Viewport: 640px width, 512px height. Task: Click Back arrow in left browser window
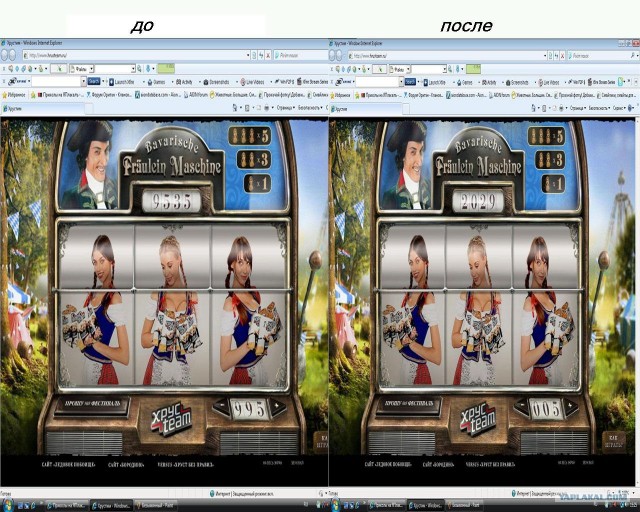point(4,55)
